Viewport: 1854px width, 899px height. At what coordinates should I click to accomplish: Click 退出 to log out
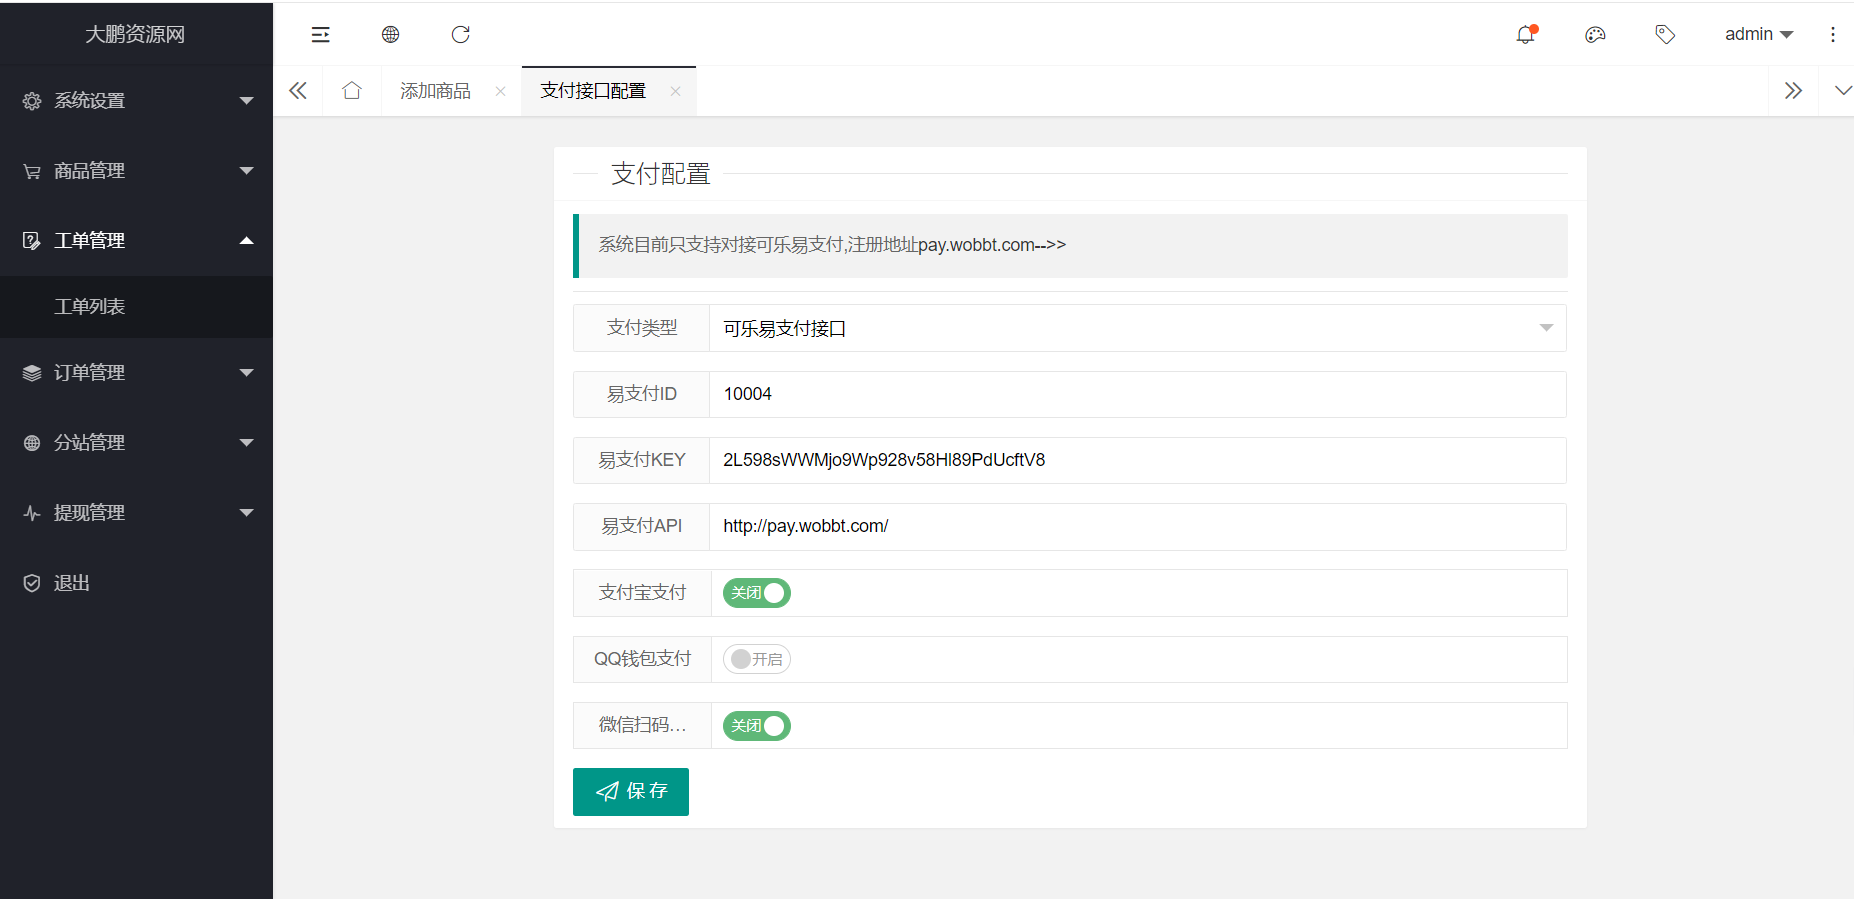point(72,583)
